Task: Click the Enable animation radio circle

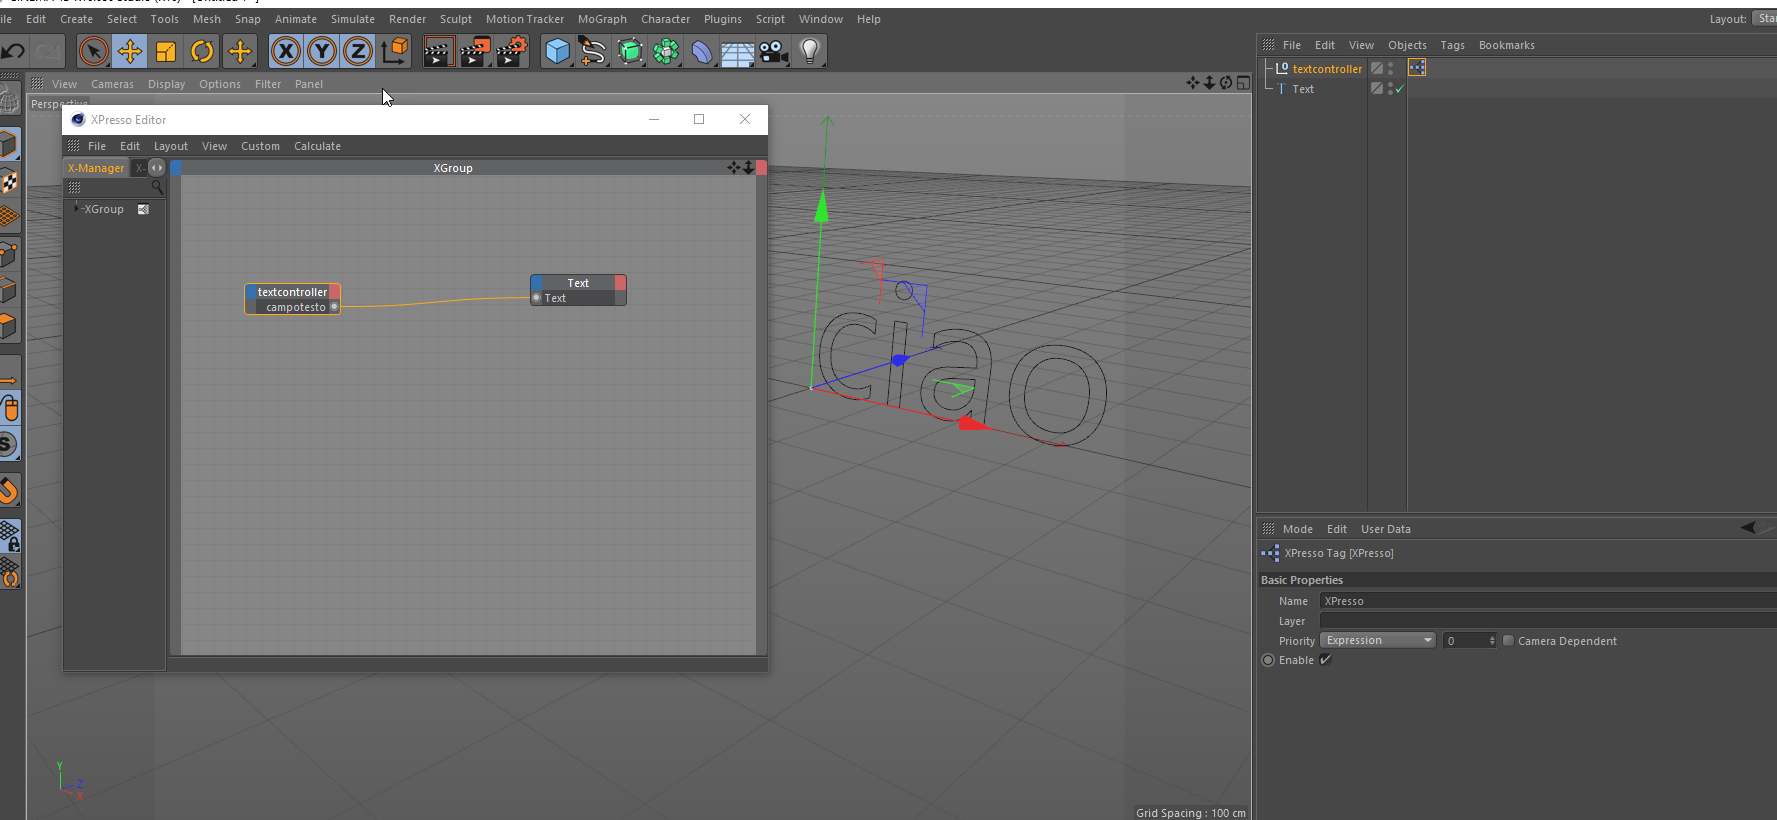Action: point(1268,660)
